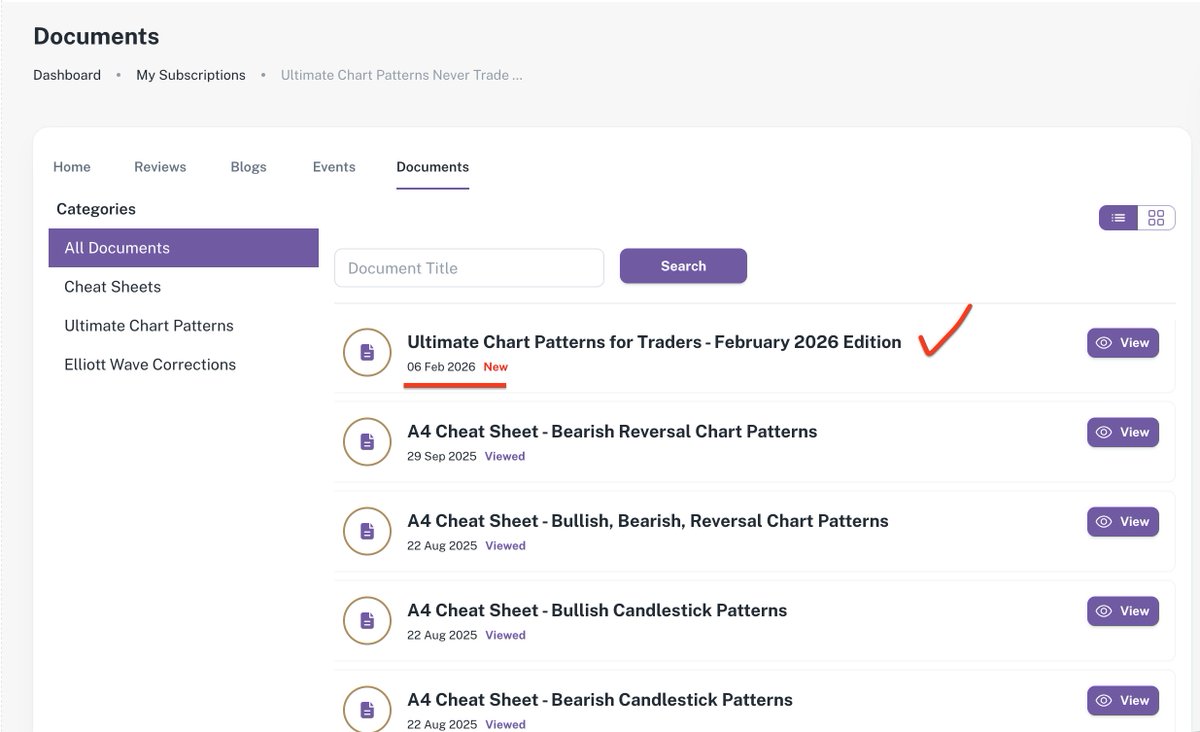This screenshot has width=1200, height=732.
Task: Click Ultimate Chart Patterns Never Trade breadcrumb
Action: point(402,75)
